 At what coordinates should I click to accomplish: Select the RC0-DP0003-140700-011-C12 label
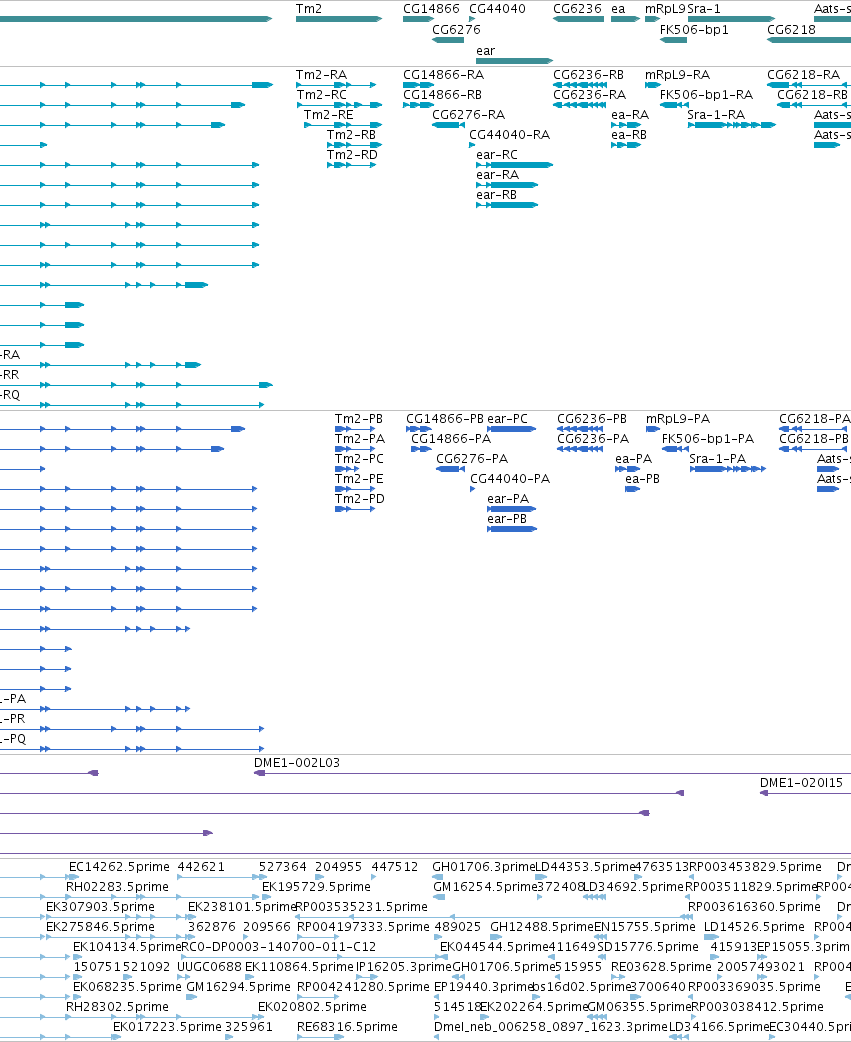(x=279, y=946)
